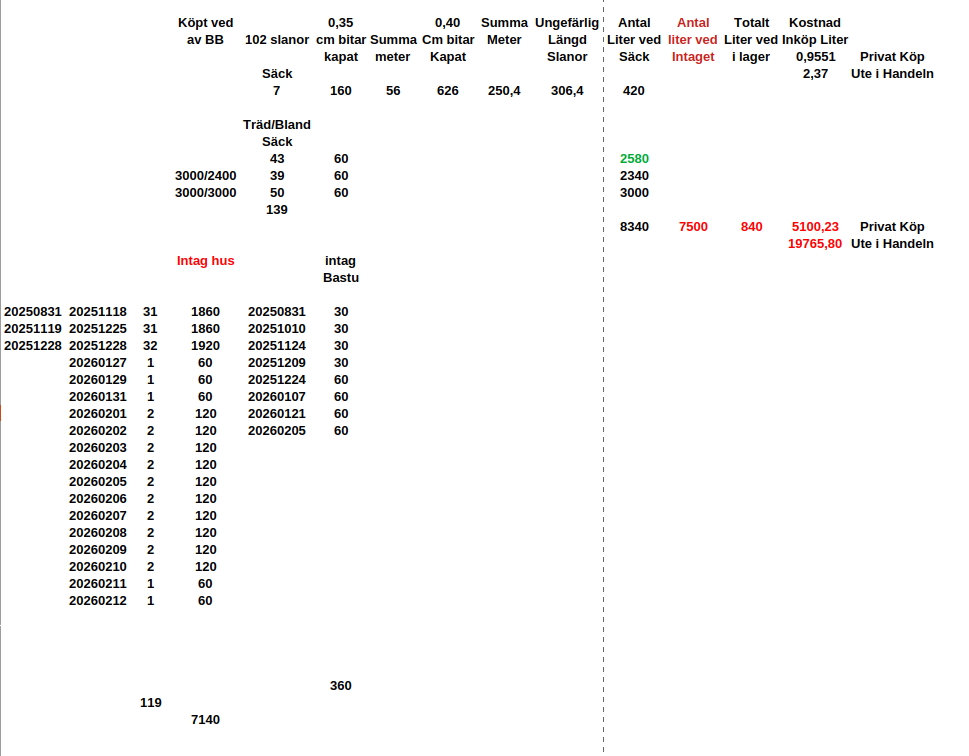Click the red 840 stock cell
This screenshot has height=756, width=969.
[x=751, y=227]
